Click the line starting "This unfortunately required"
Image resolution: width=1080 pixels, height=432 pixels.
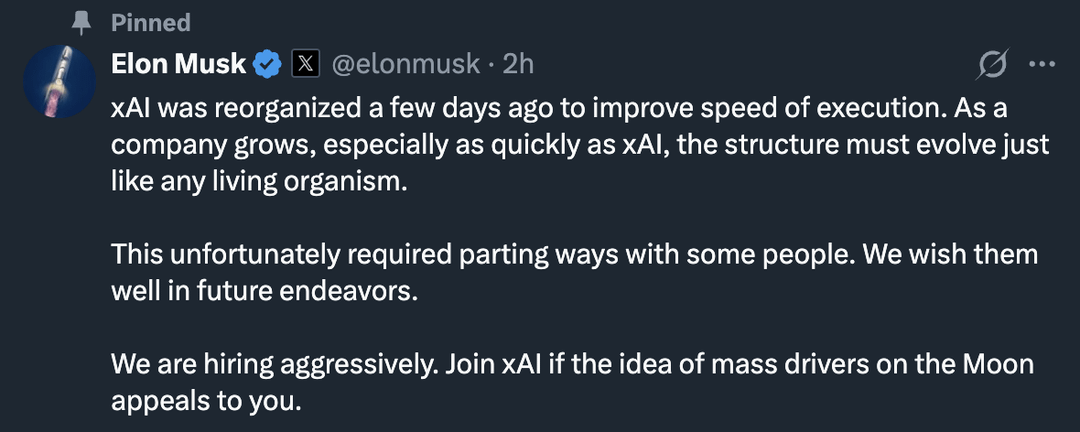point(575,256)
